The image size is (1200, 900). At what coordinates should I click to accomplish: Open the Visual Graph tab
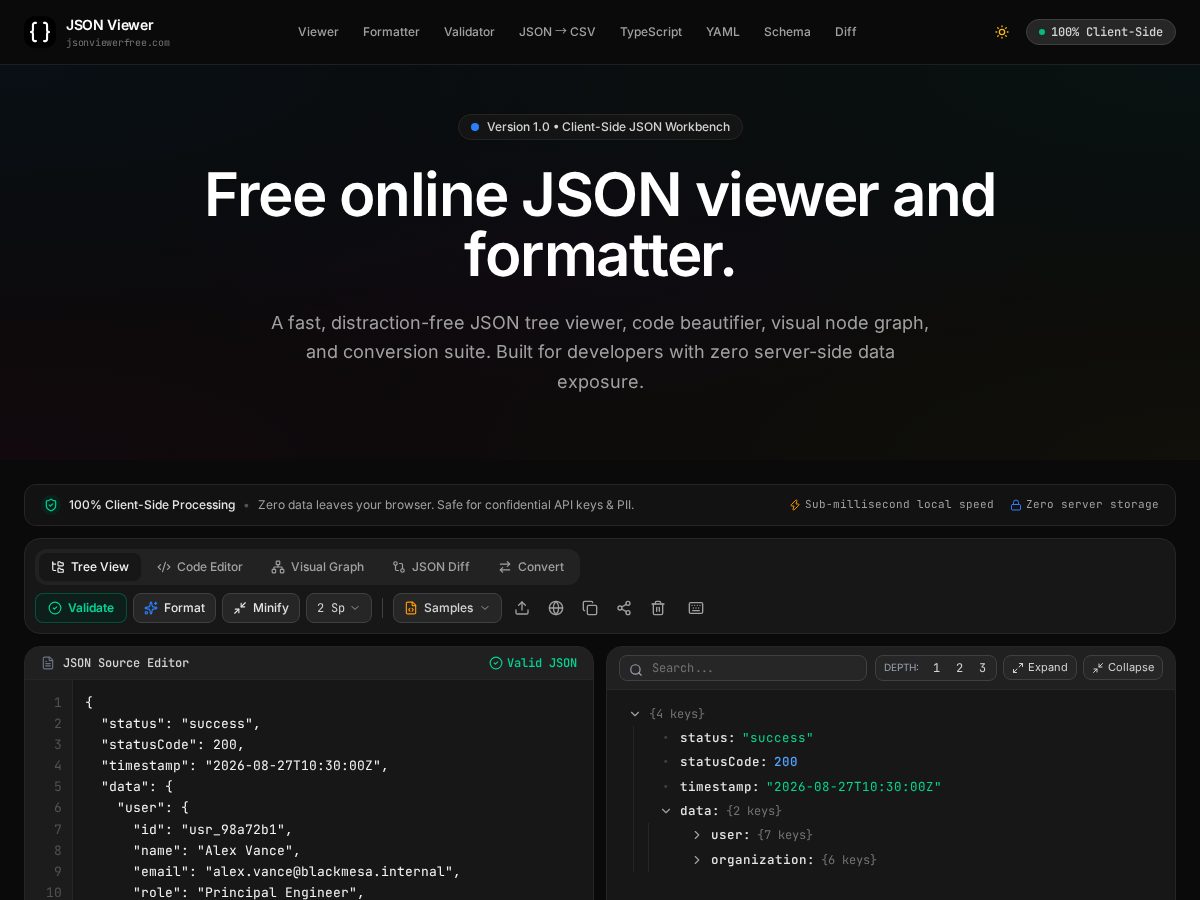[318, 567]
